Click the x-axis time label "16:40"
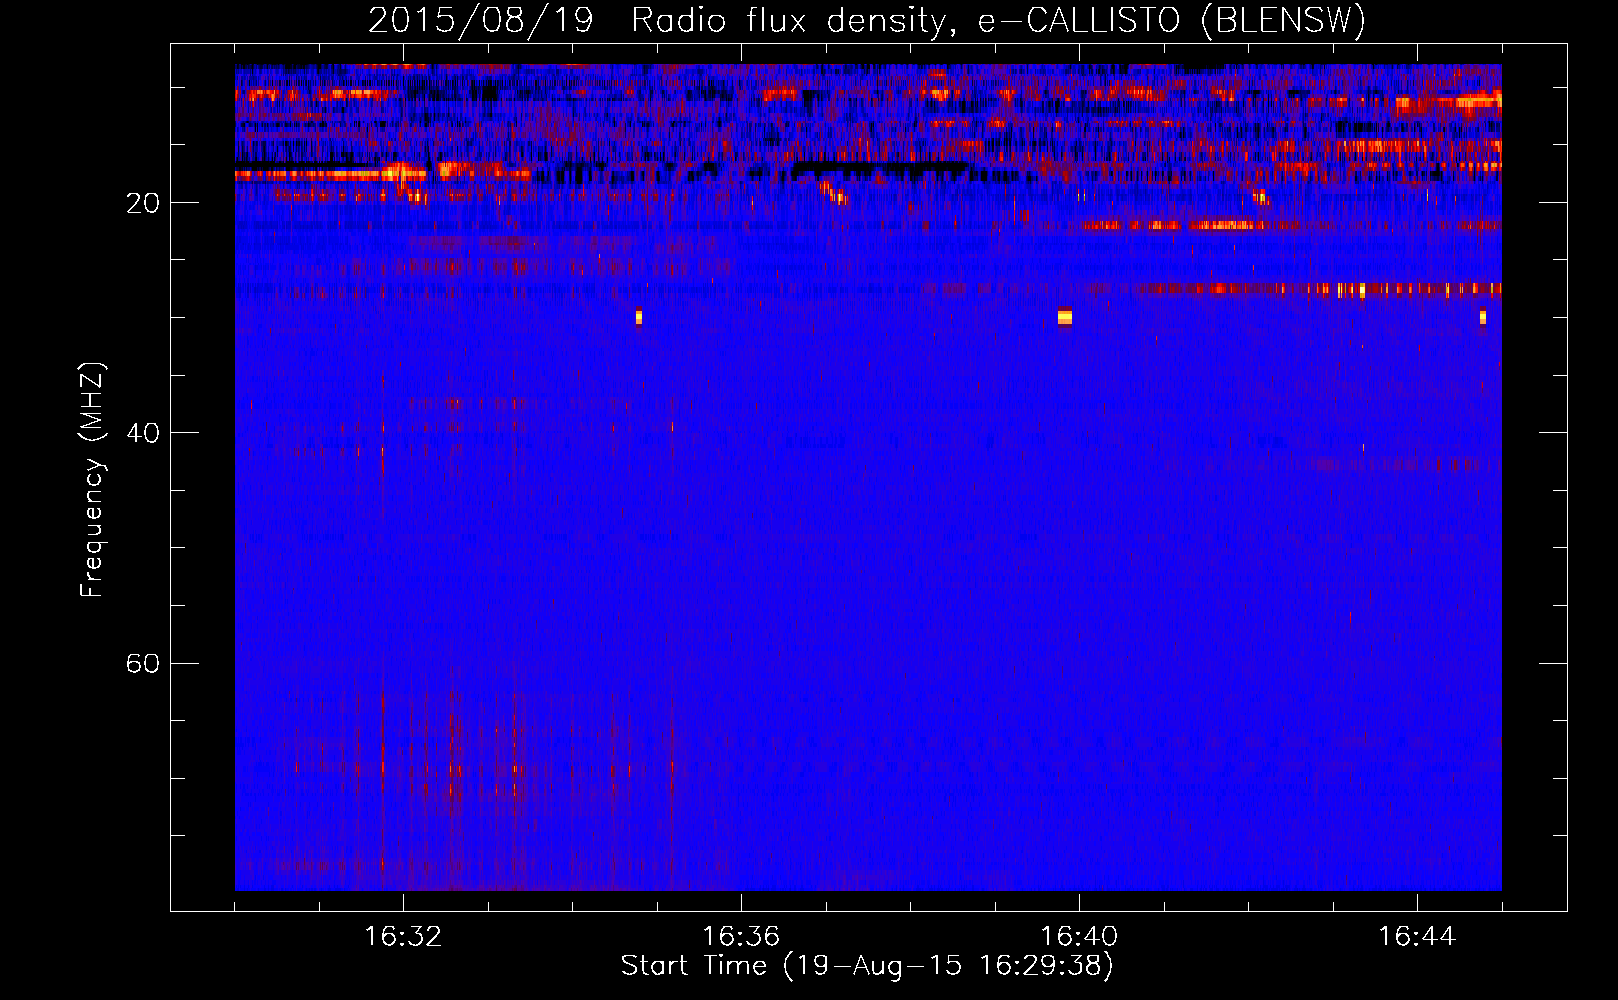 [x=1079, y=936]
